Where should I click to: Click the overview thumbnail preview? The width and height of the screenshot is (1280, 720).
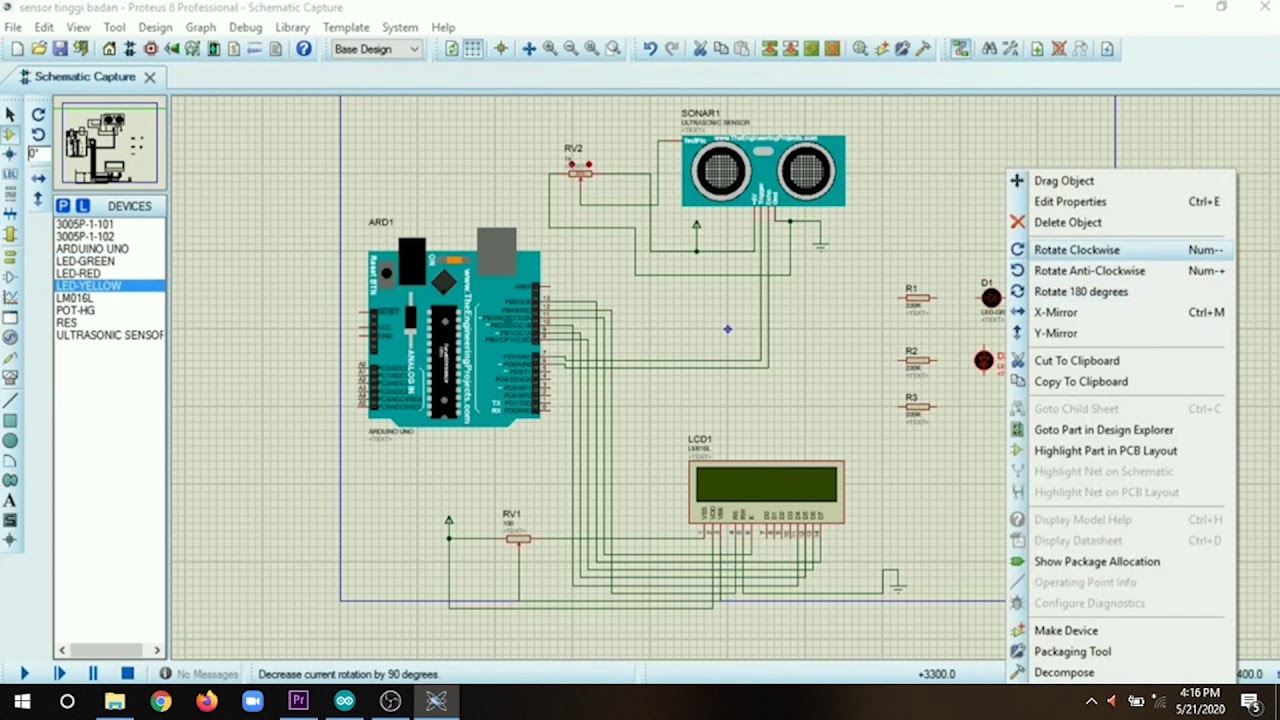pos(110,144)
